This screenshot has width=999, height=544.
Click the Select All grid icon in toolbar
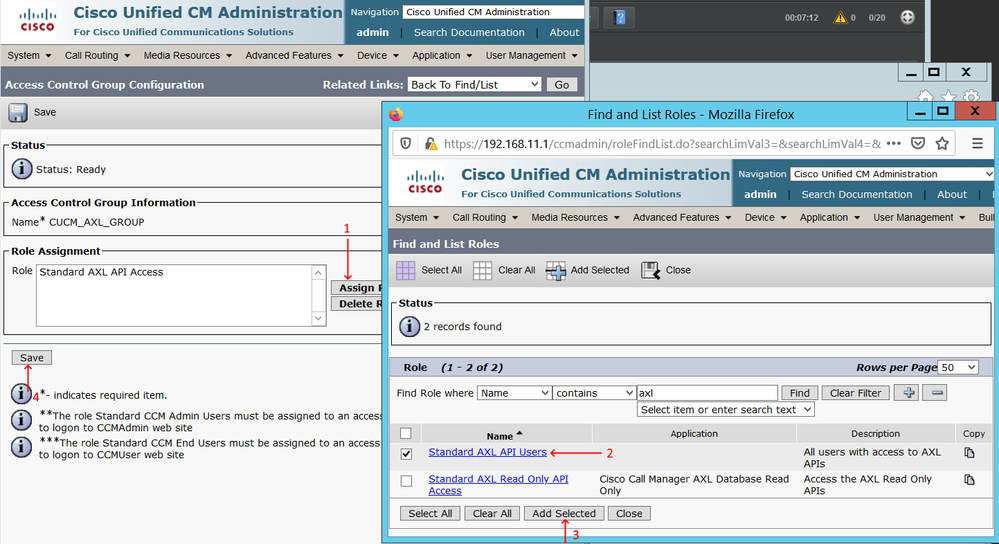coord(405,270)
